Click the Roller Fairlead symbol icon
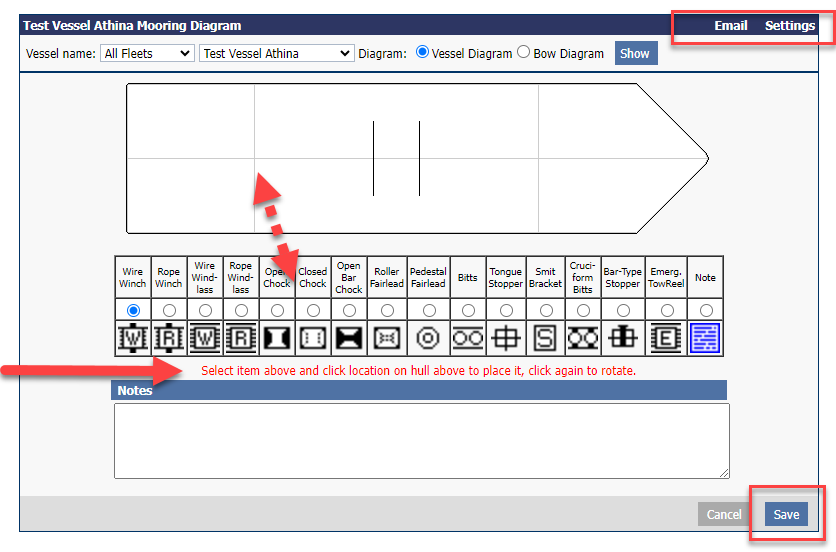Viewport: 836px width, 552px height. (387, 338)
